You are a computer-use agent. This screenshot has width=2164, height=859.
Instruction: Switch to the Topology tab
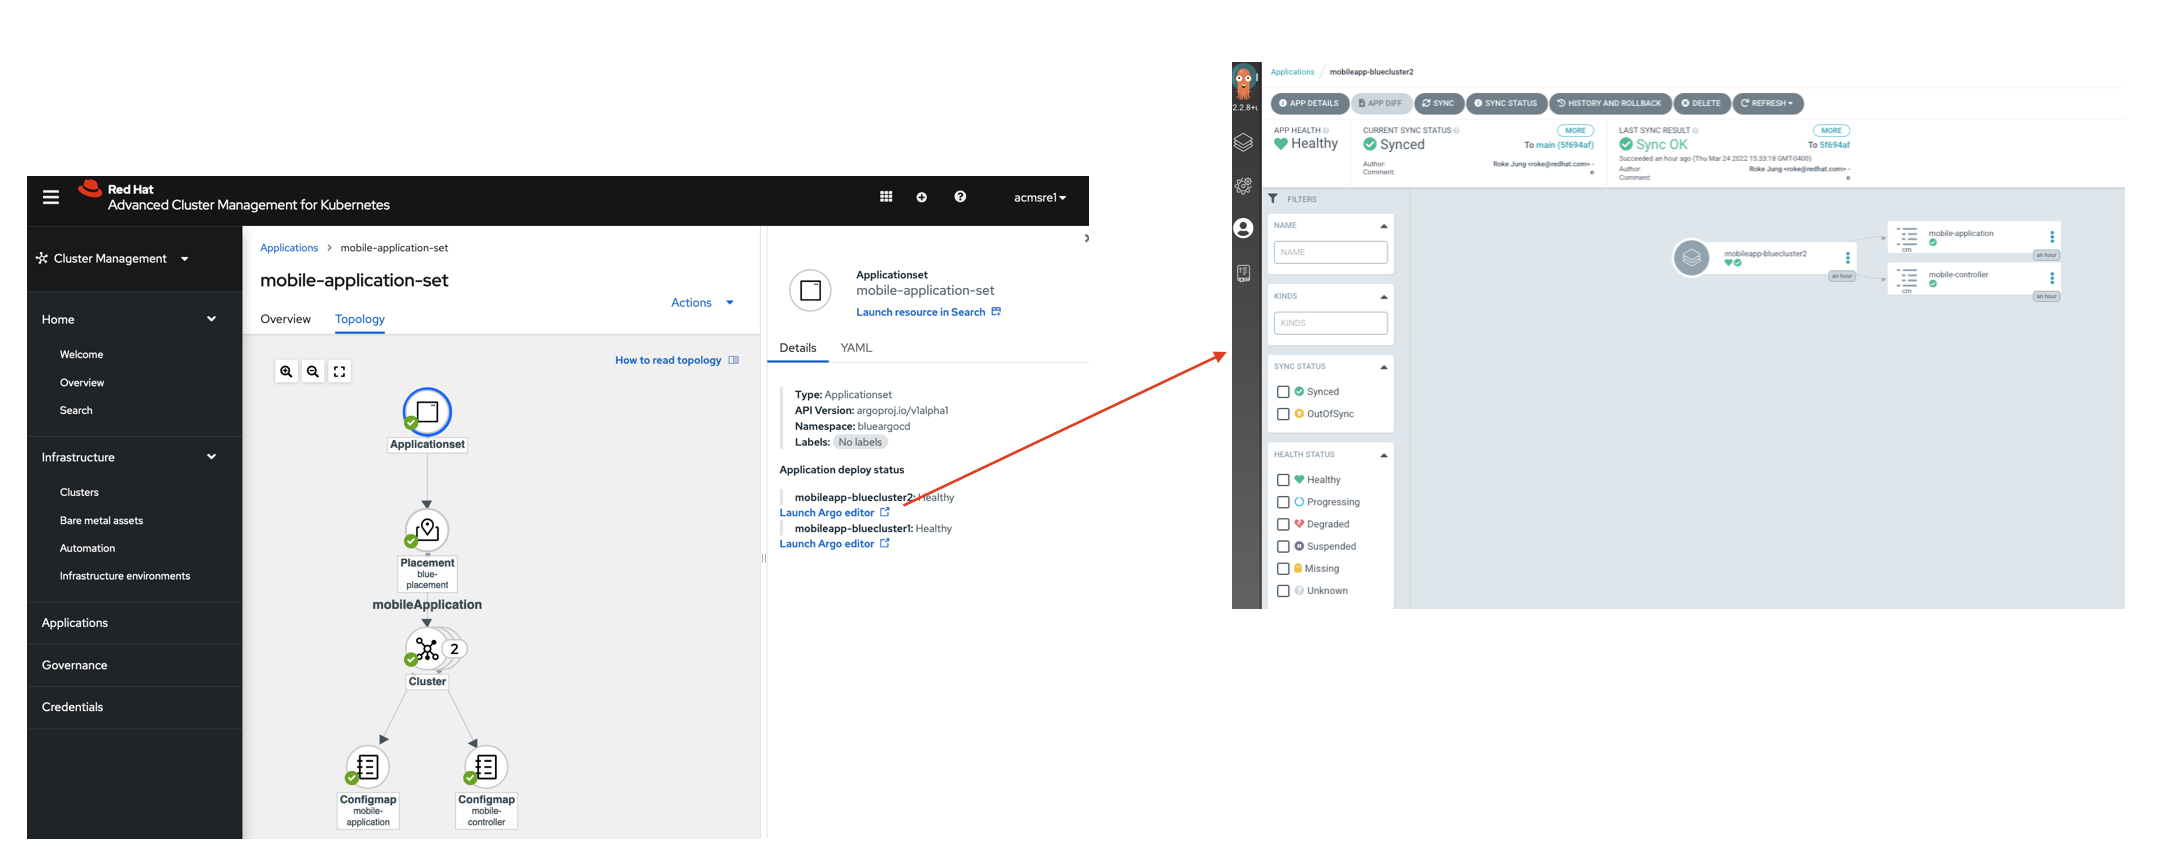click(360, 319)
